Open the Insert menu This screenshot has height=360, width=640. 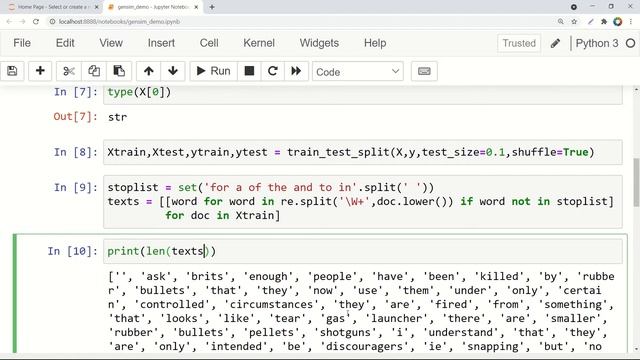(161, 43)
